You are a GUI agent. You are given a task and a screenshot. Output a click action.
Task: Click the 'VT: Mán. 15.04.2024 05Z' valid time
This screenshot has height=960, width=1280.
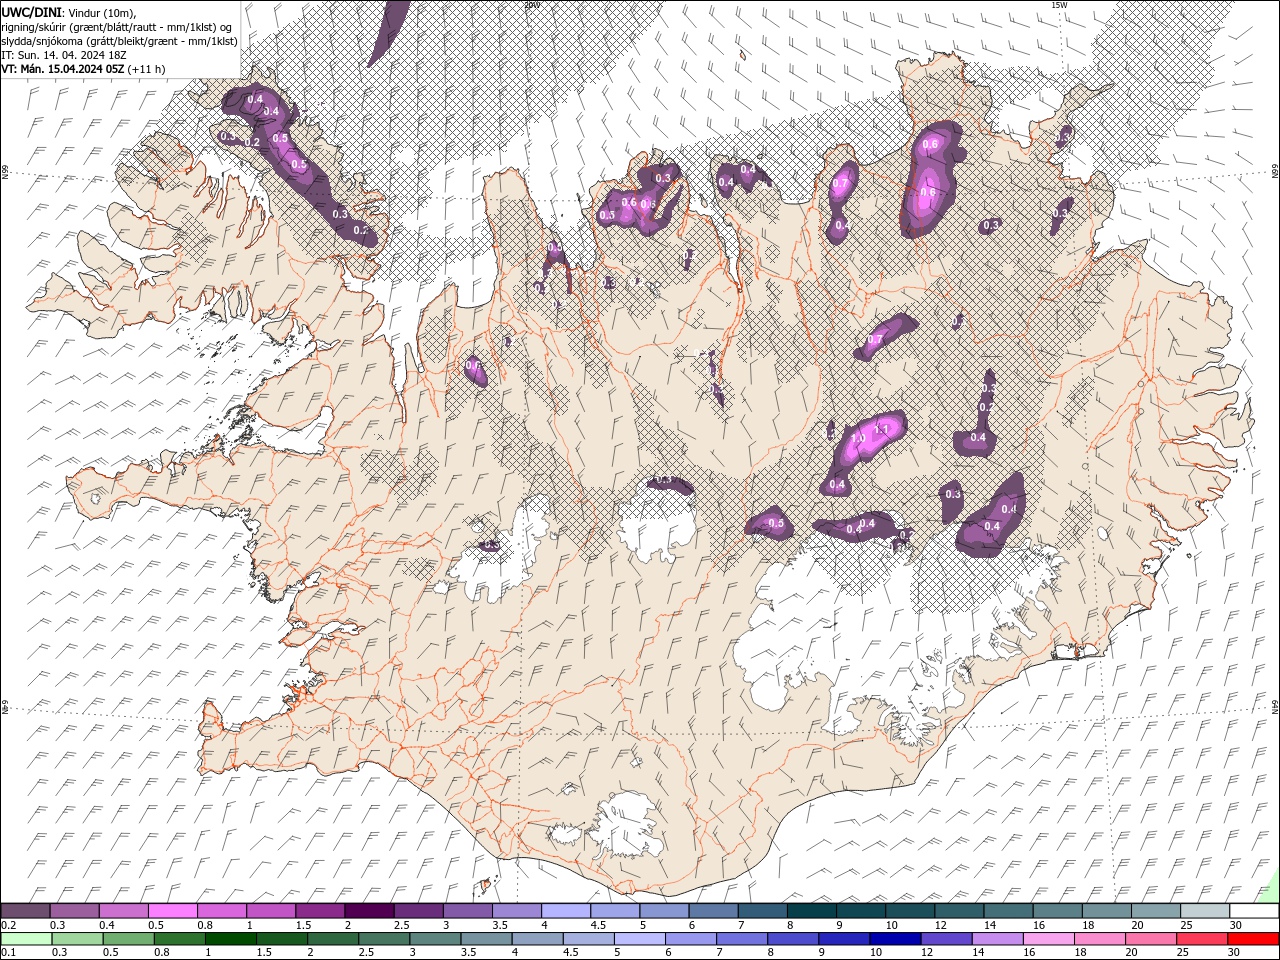(63, 69)
